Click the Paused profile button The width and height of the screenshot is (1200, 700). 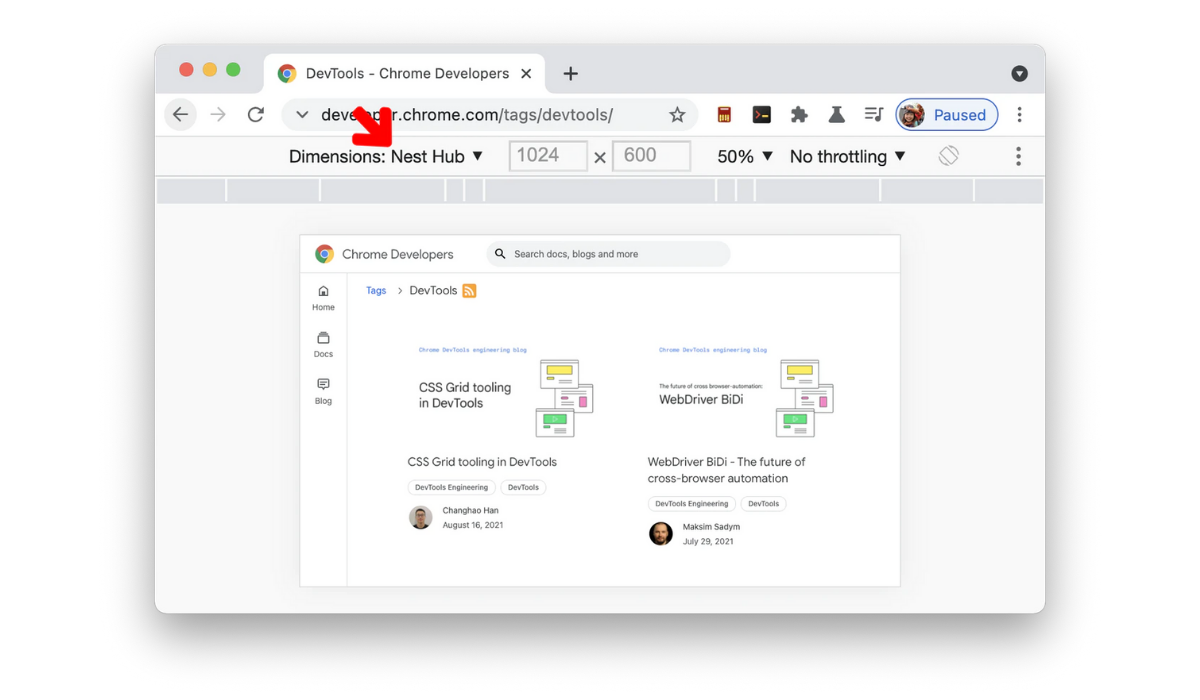pos(946,115)
